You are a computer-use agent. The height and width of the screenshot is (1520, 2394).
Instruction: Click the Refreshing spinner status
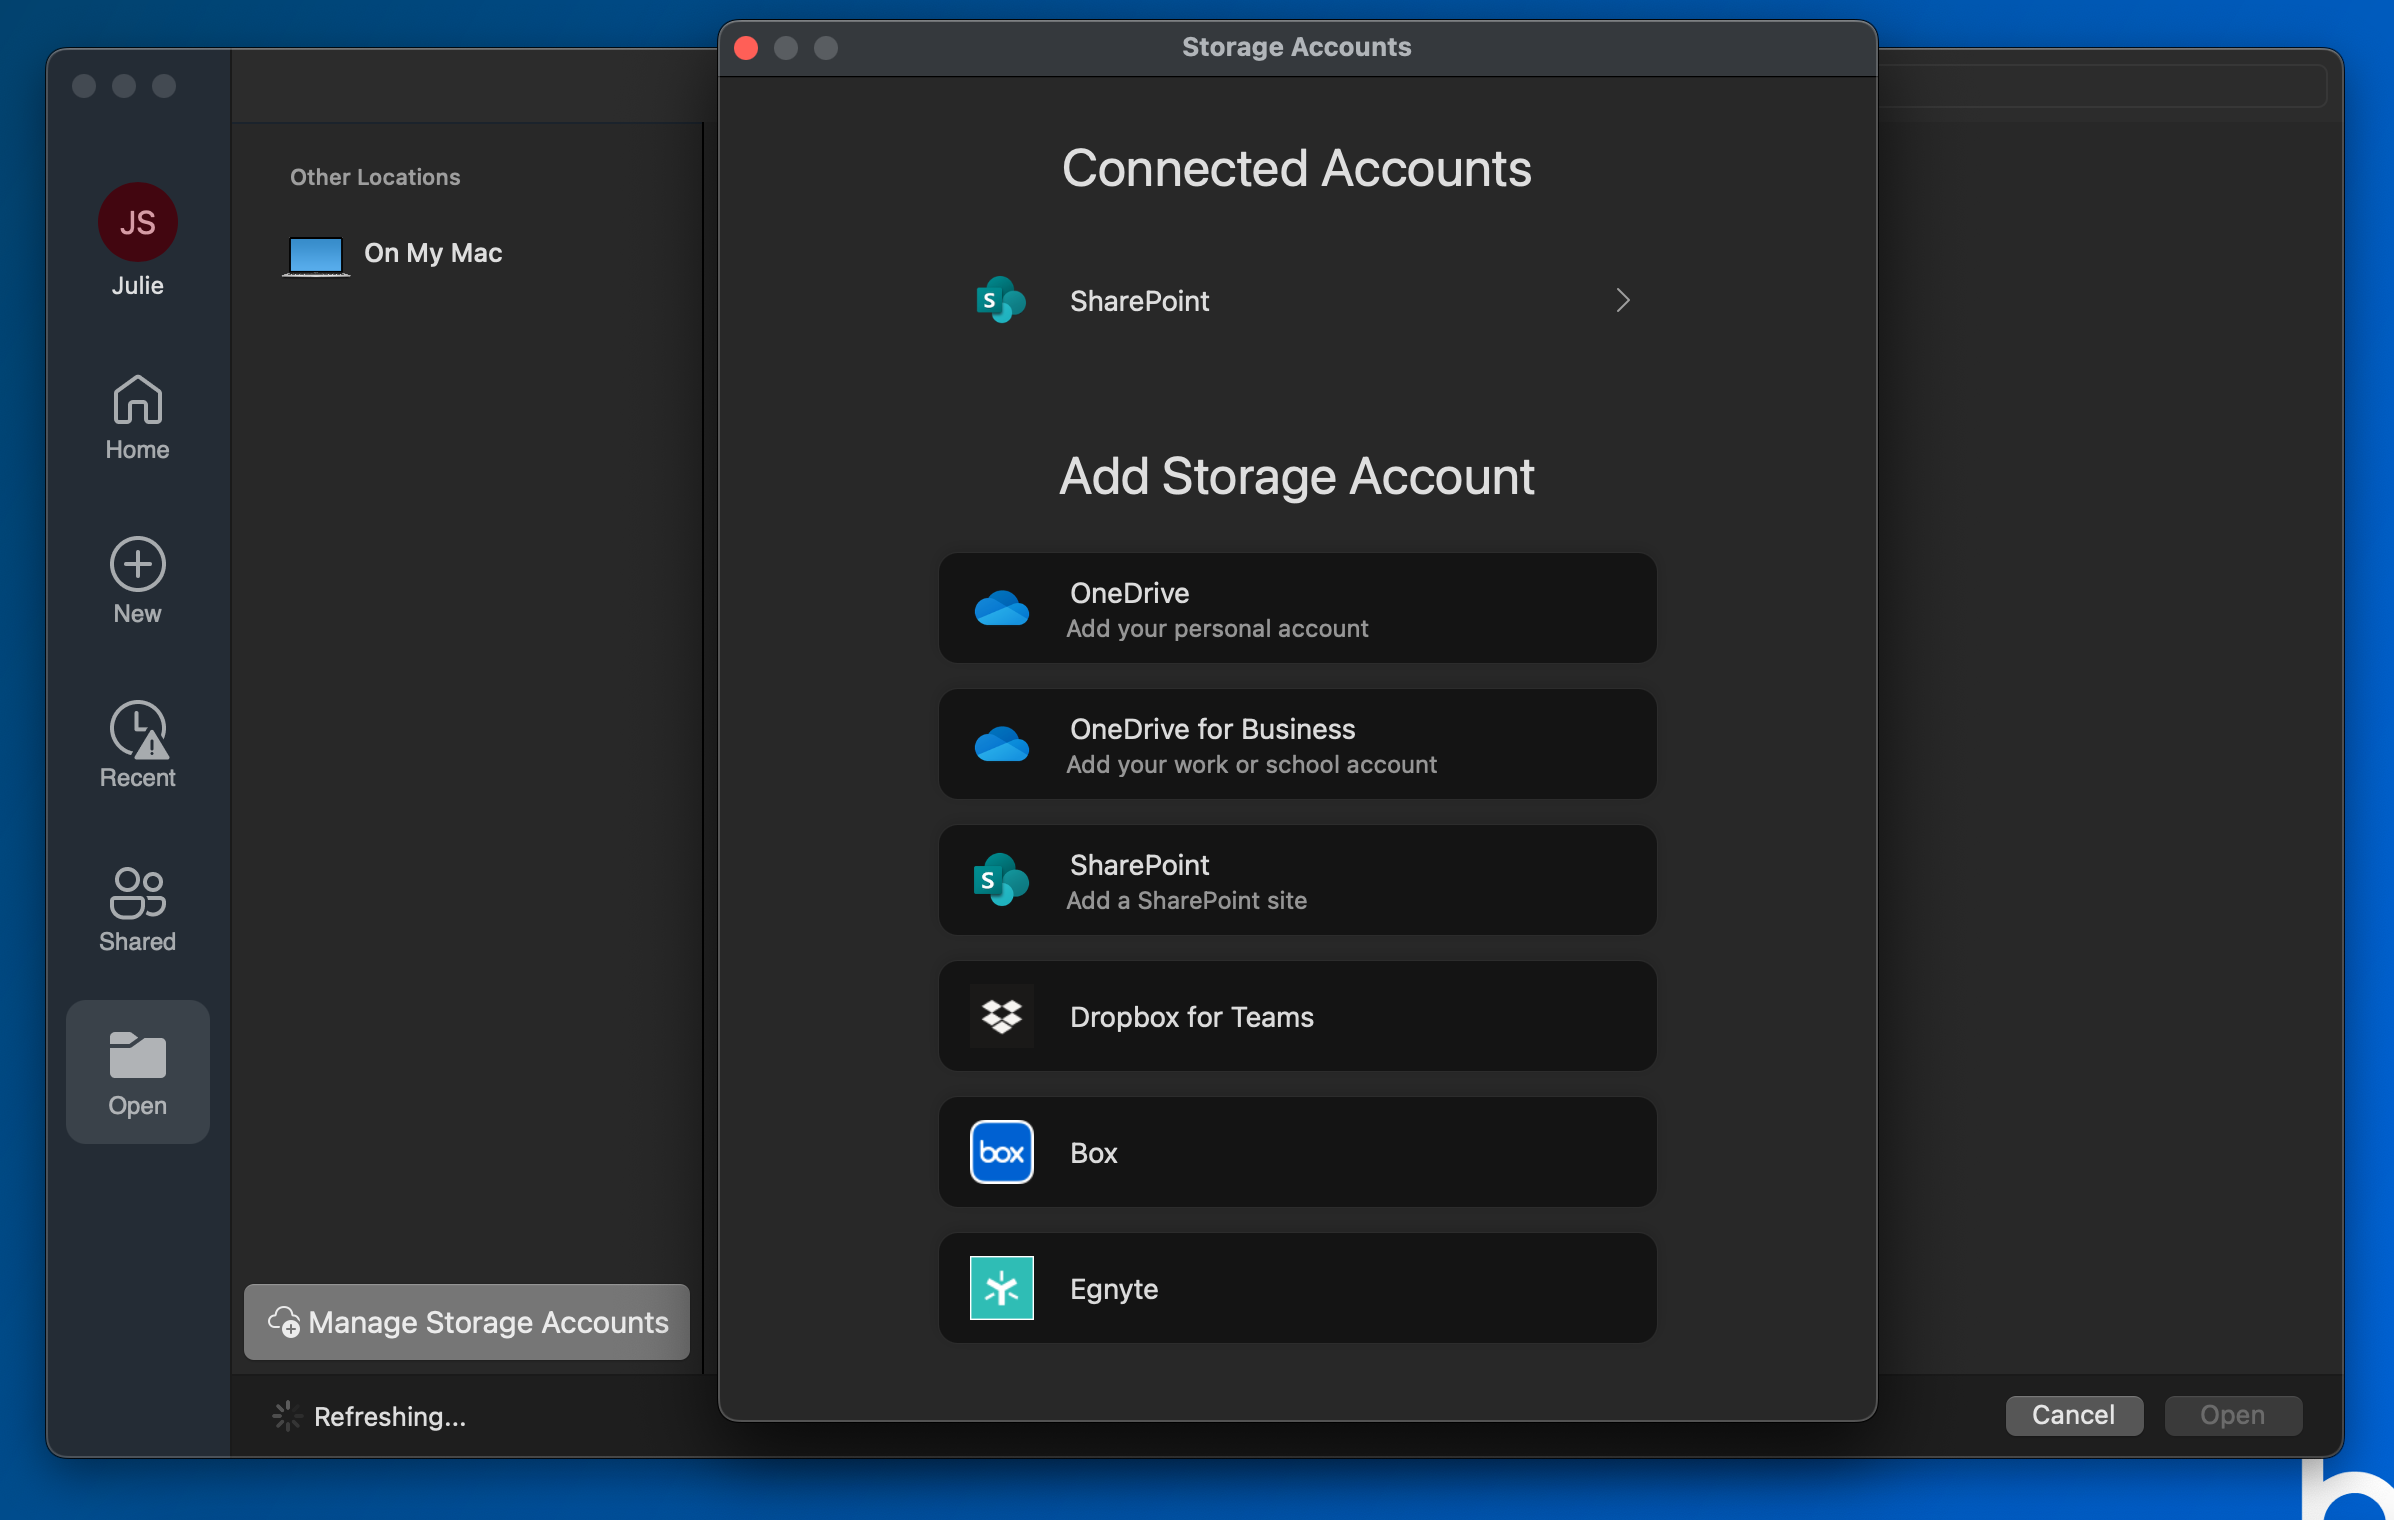pos(287,1416)
